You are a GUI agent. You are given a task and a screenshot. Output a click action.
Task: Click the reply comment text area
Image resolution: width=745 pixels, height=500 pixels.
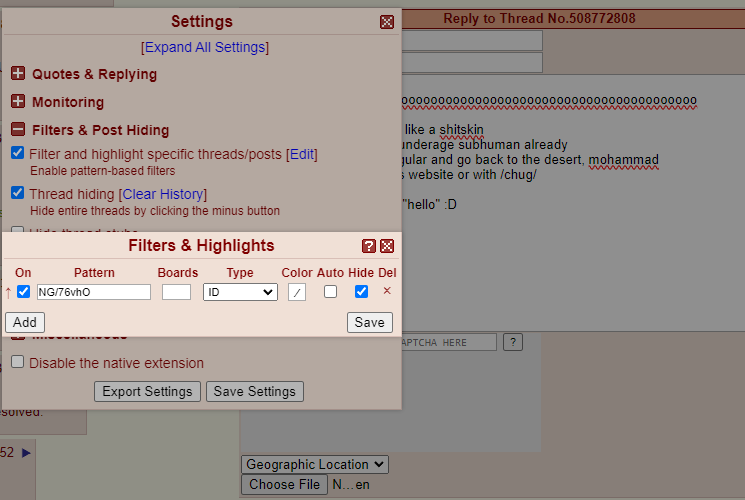pos(573,203)
